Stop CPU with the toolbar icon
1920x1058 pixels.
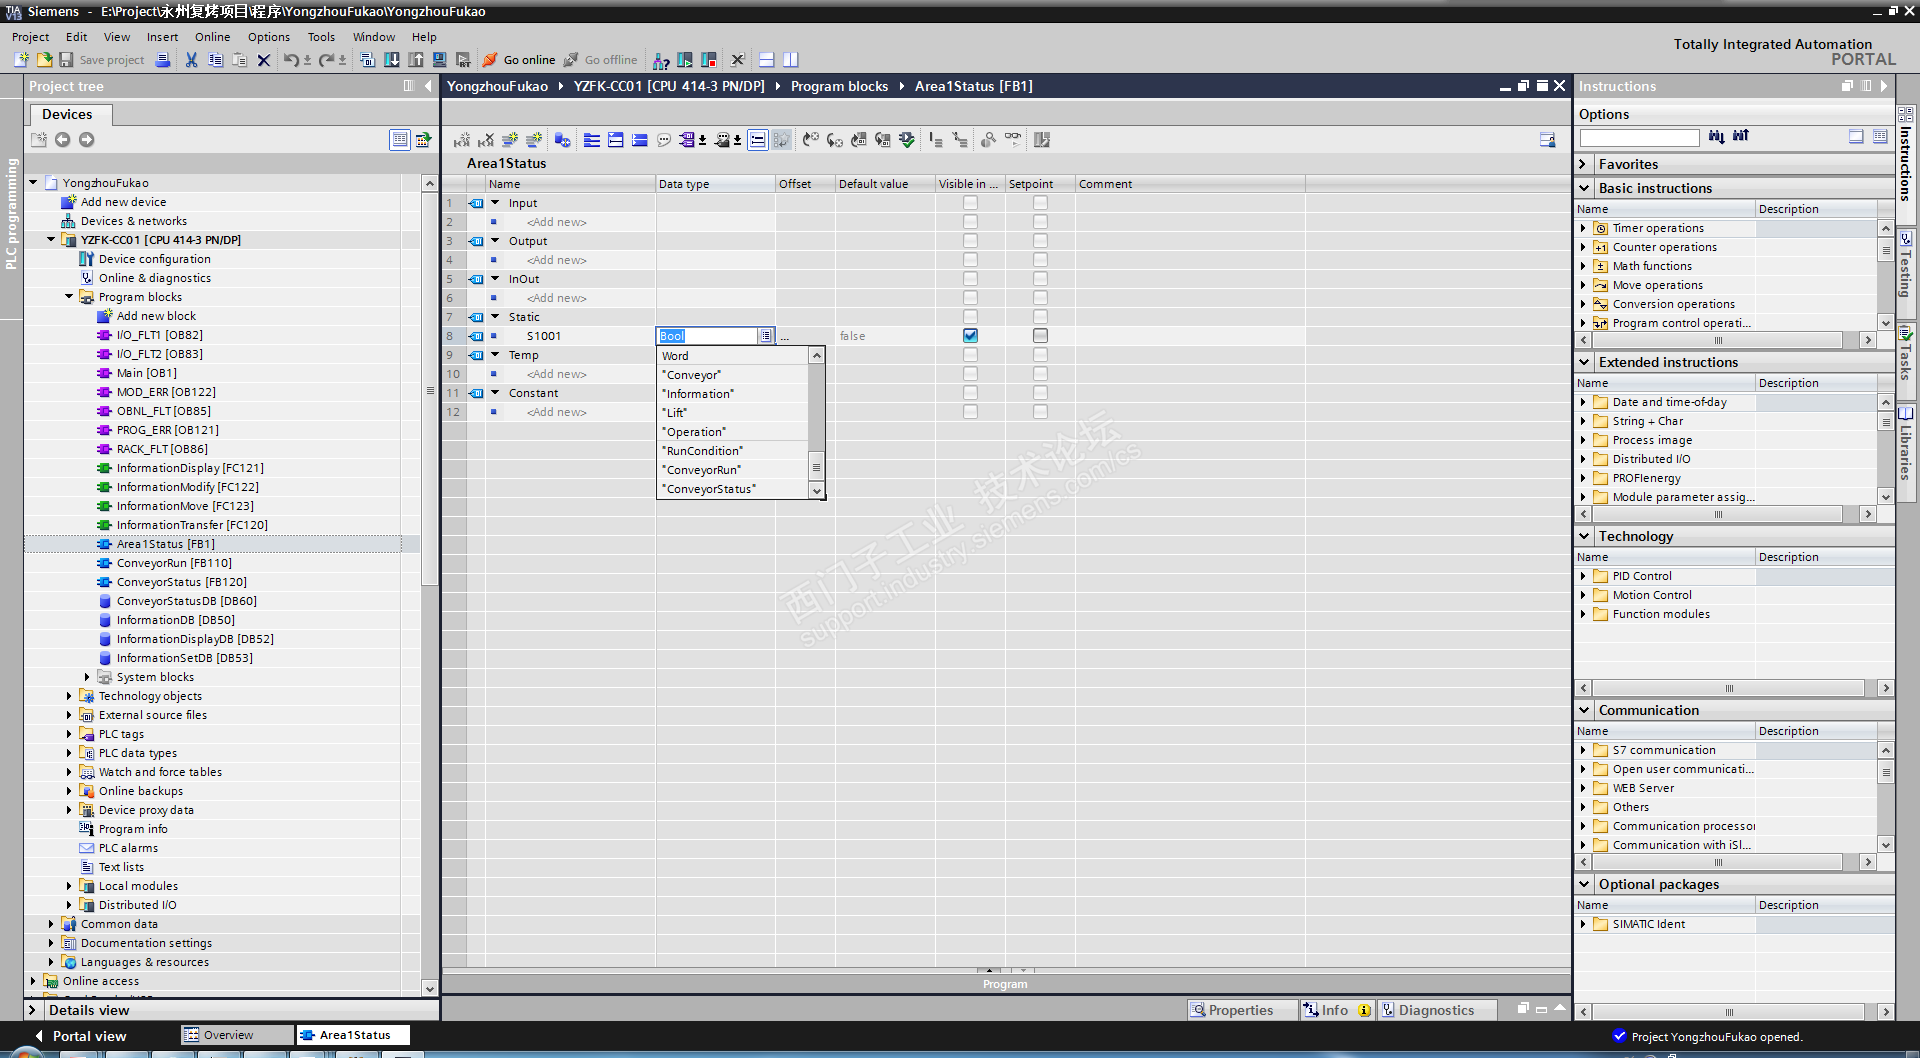click(x=709, y=60)
